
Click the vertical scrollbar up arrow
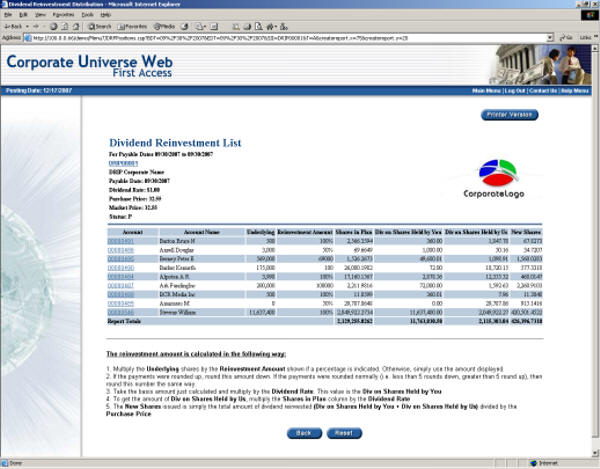pyautogui.click(x=595, y=48)
